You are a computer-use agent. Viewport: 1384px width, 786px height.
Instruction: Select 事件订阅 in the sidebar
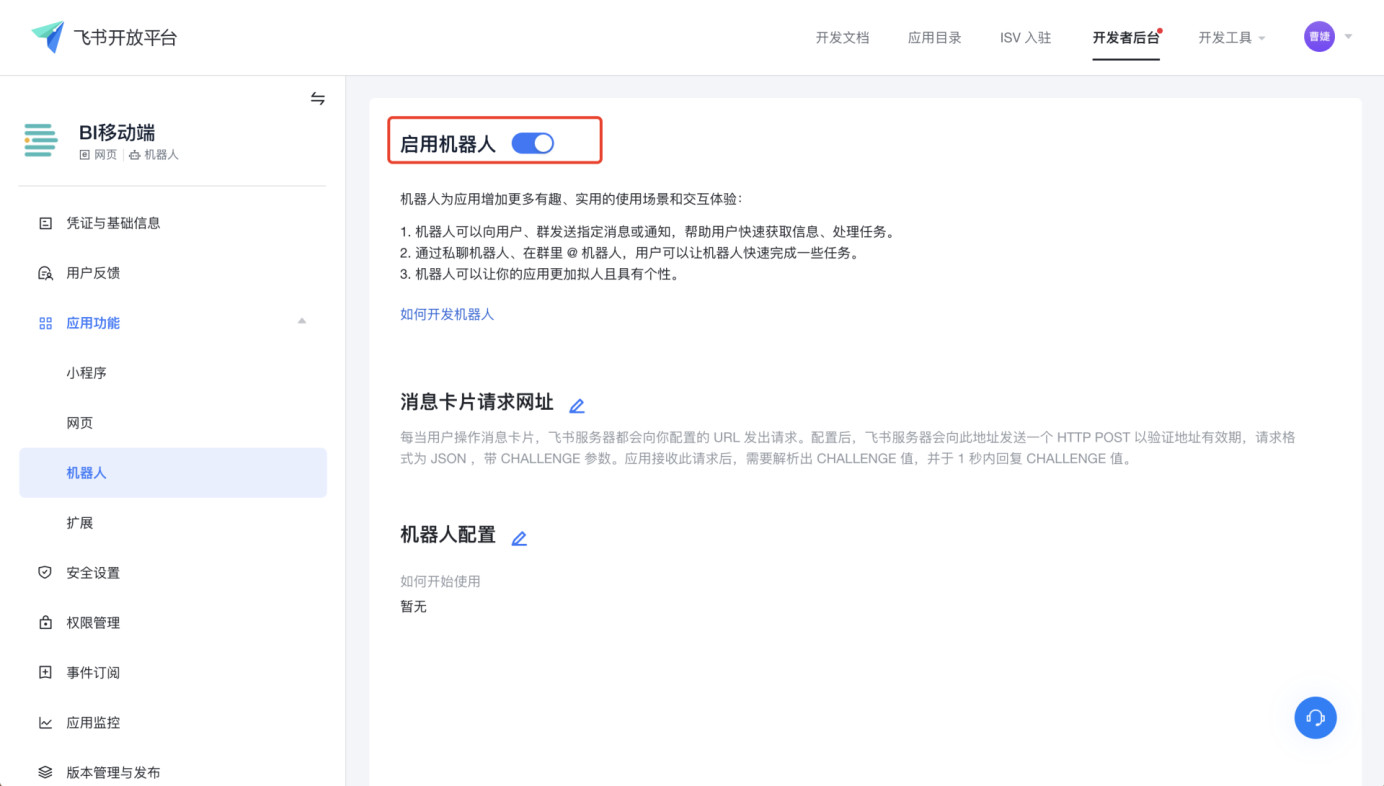(x=93, y=673)
